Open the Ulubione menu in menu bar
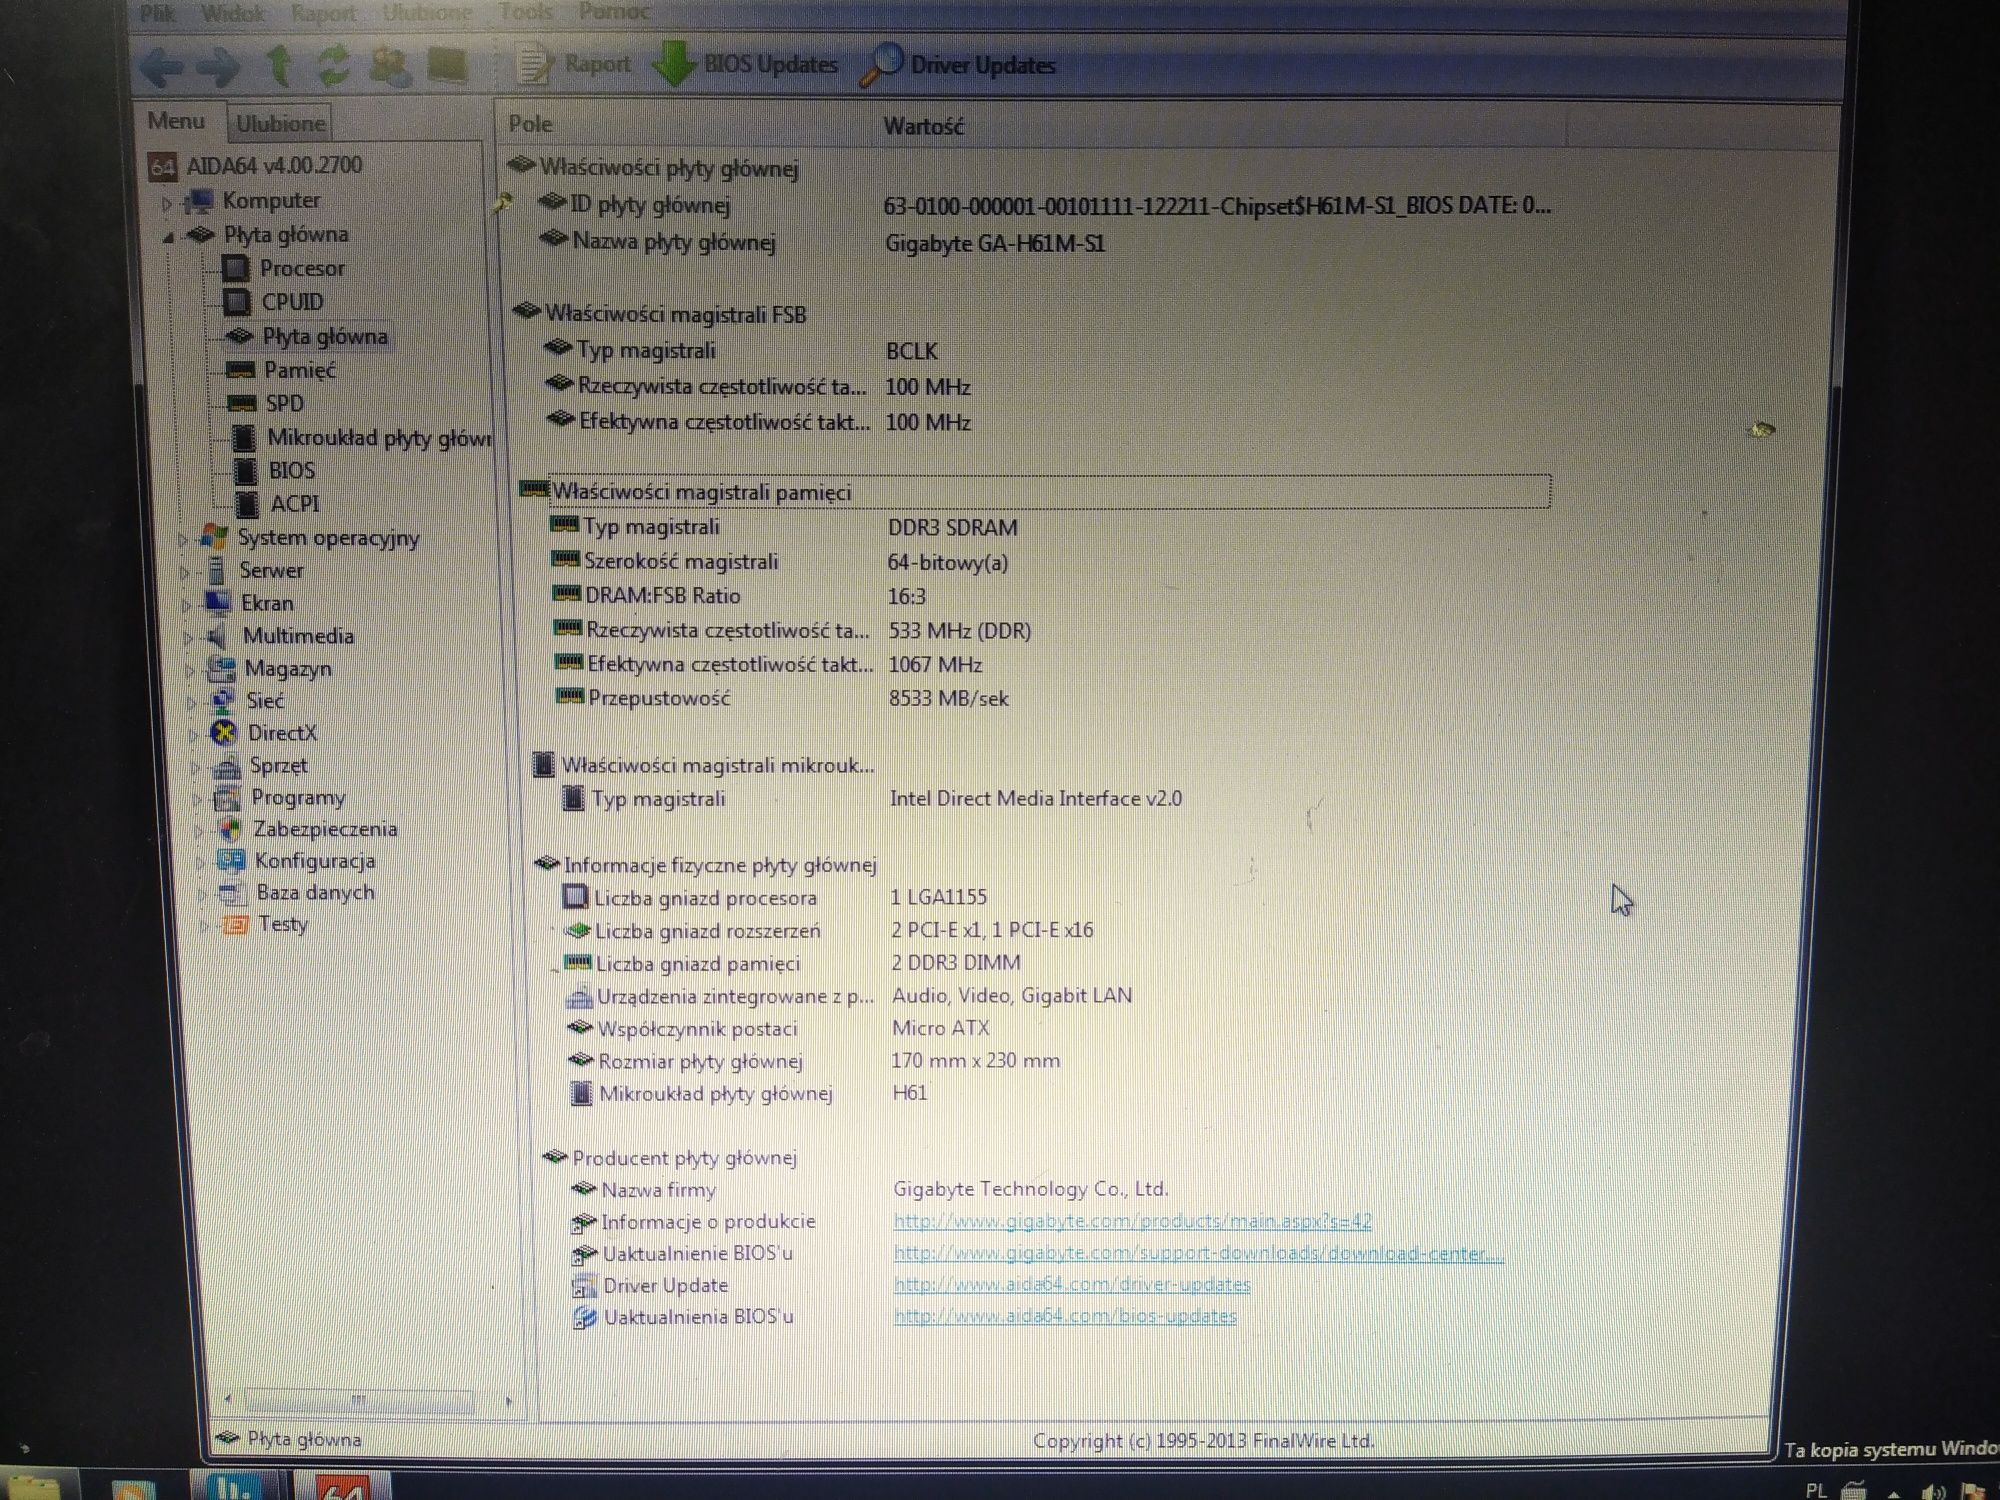This screenshot has width=2000, height=1500. click(426, 13)
